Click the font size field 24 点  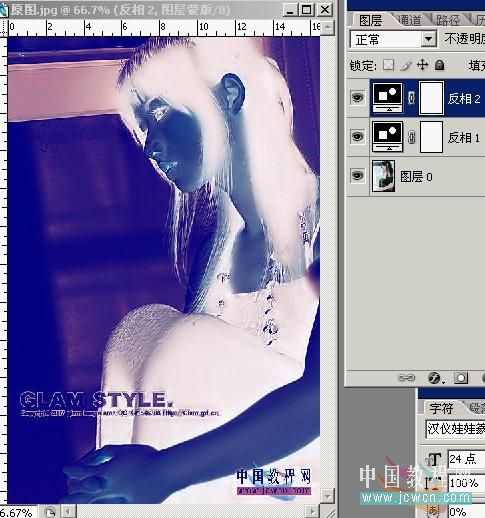pos(466,459)
